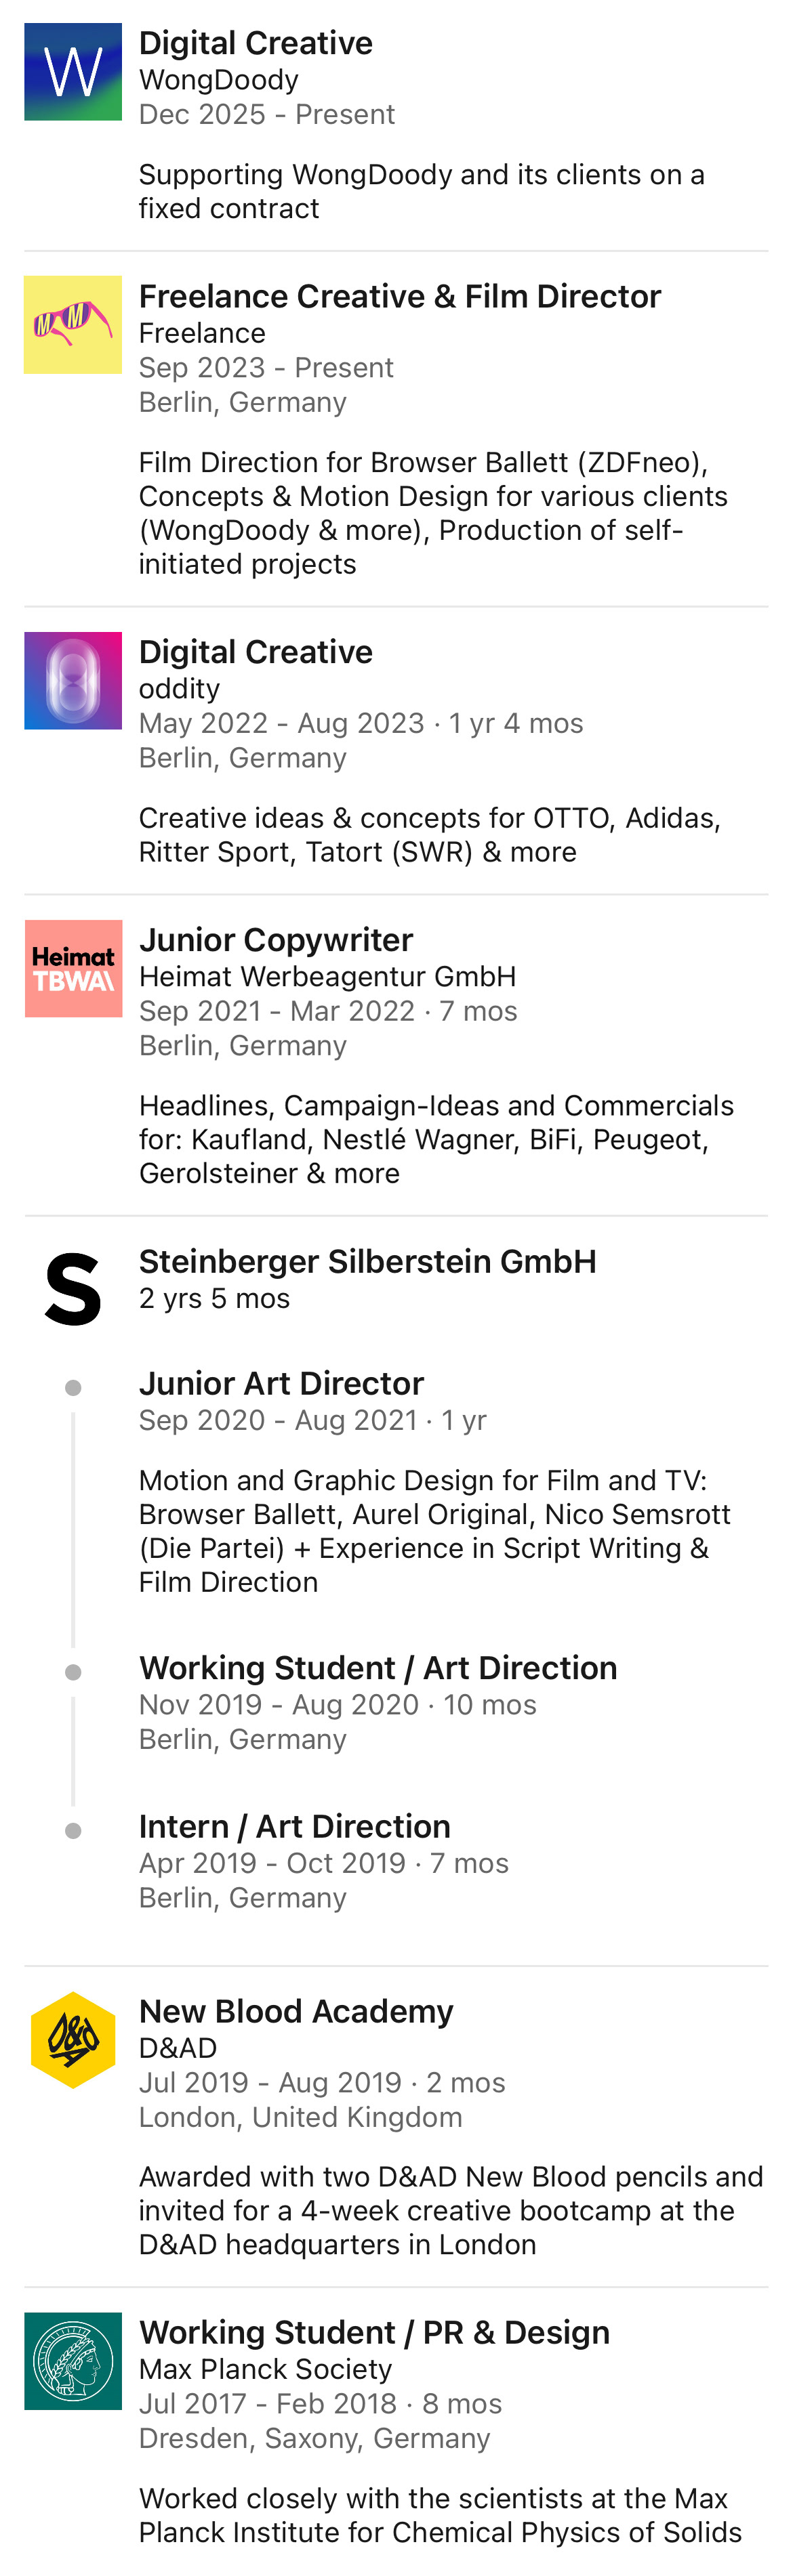Click the Heimat Werbeagentur GmbH company name

pos(327,976)
